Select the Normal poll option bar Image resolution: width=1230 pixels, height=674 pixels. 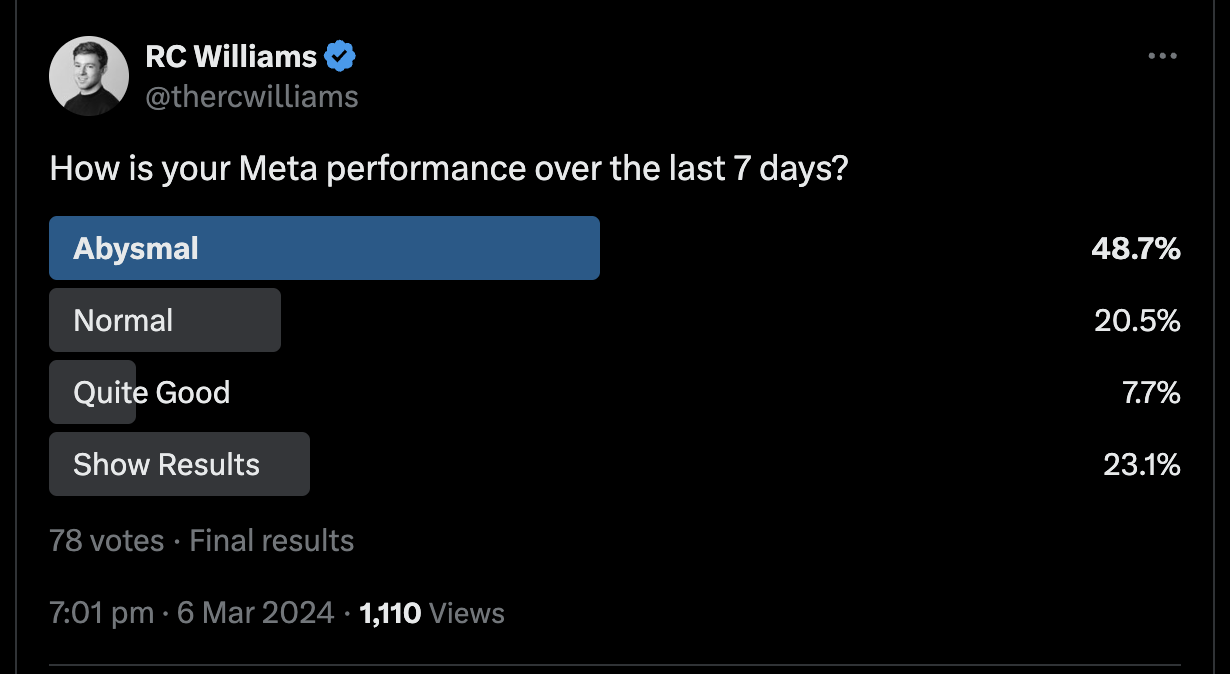tap(165, 320)
